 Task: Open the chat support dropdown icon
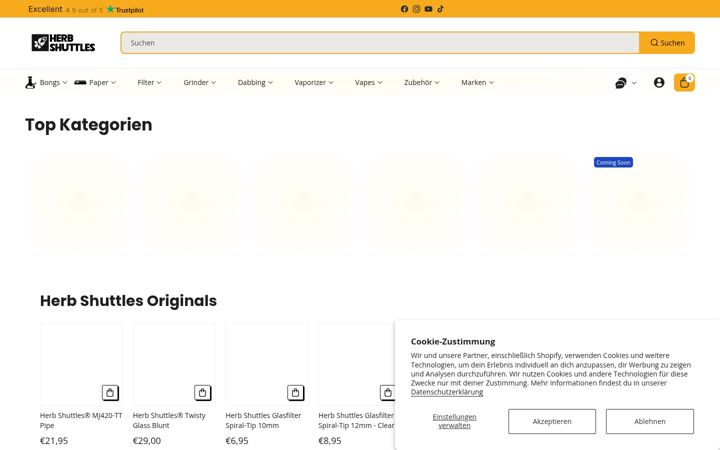[625, 83]
